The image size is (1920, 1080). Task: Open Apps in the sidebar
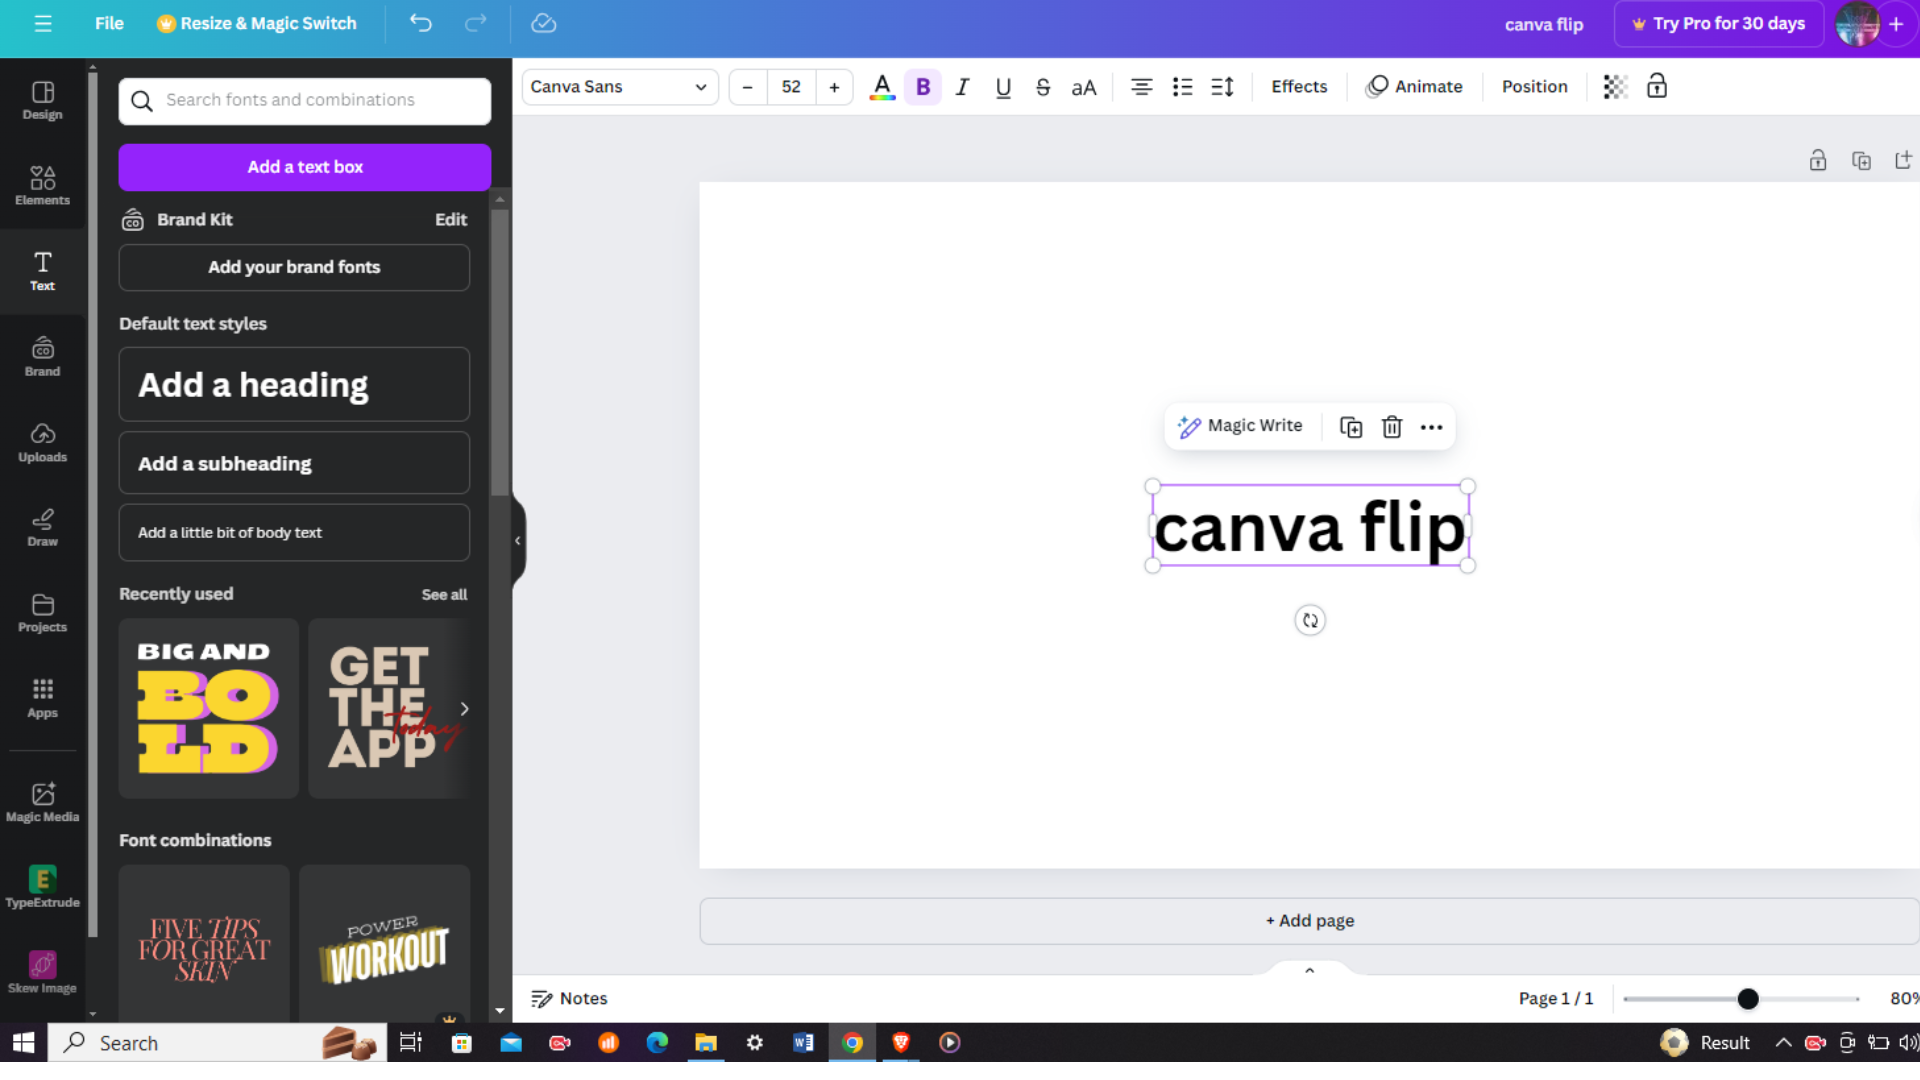[x=42, y=698]
